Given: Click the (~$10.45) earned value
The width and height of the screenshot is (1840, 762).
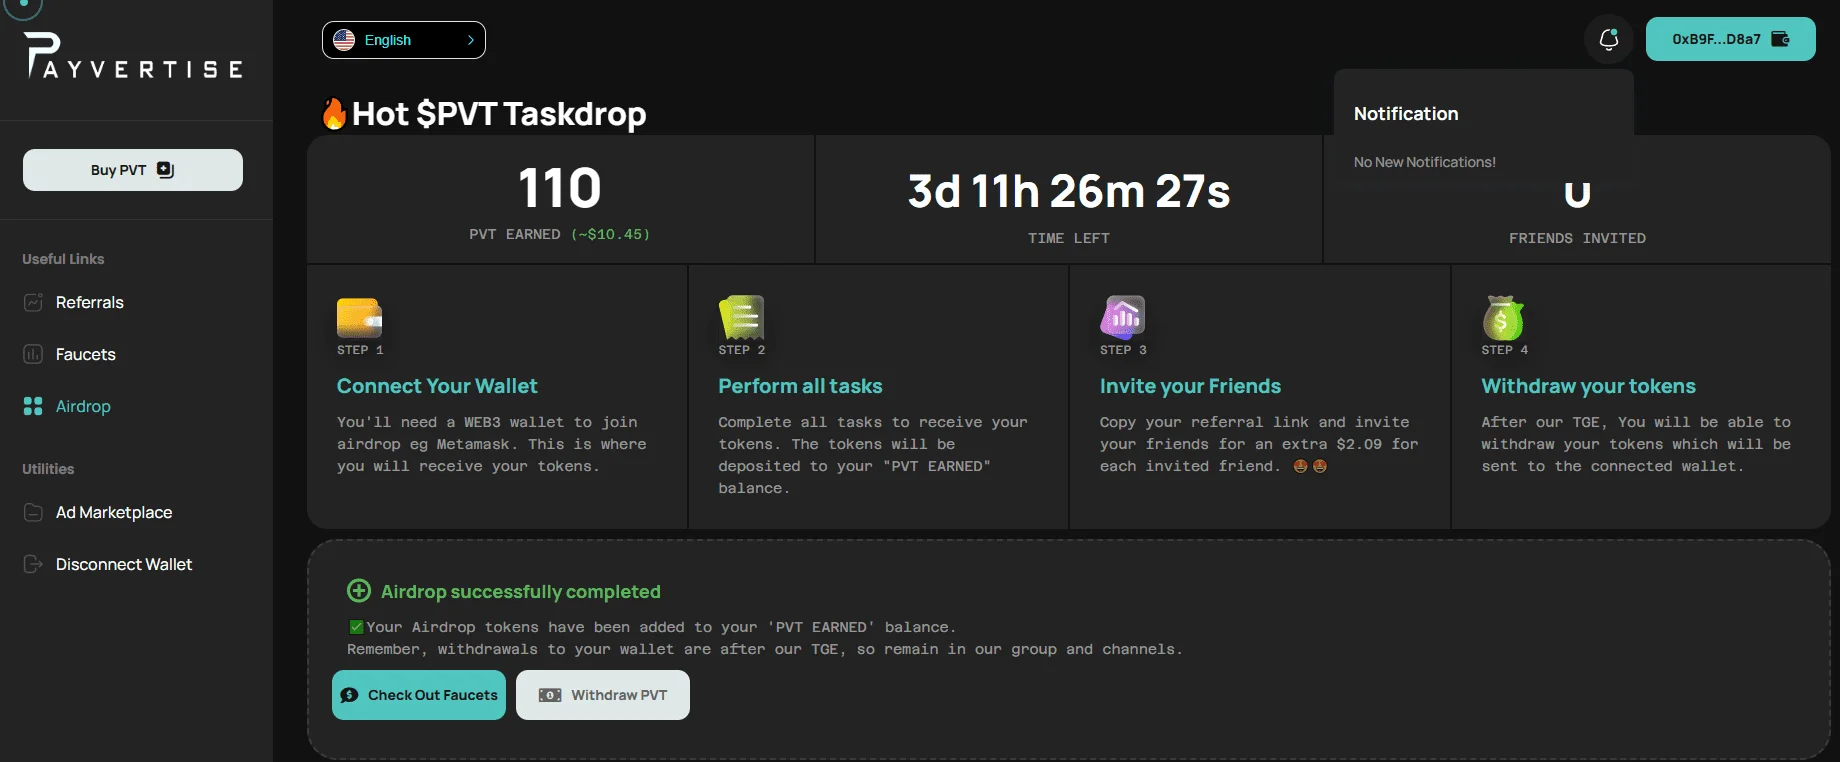Looking at the screenshot, I should 610,234.
